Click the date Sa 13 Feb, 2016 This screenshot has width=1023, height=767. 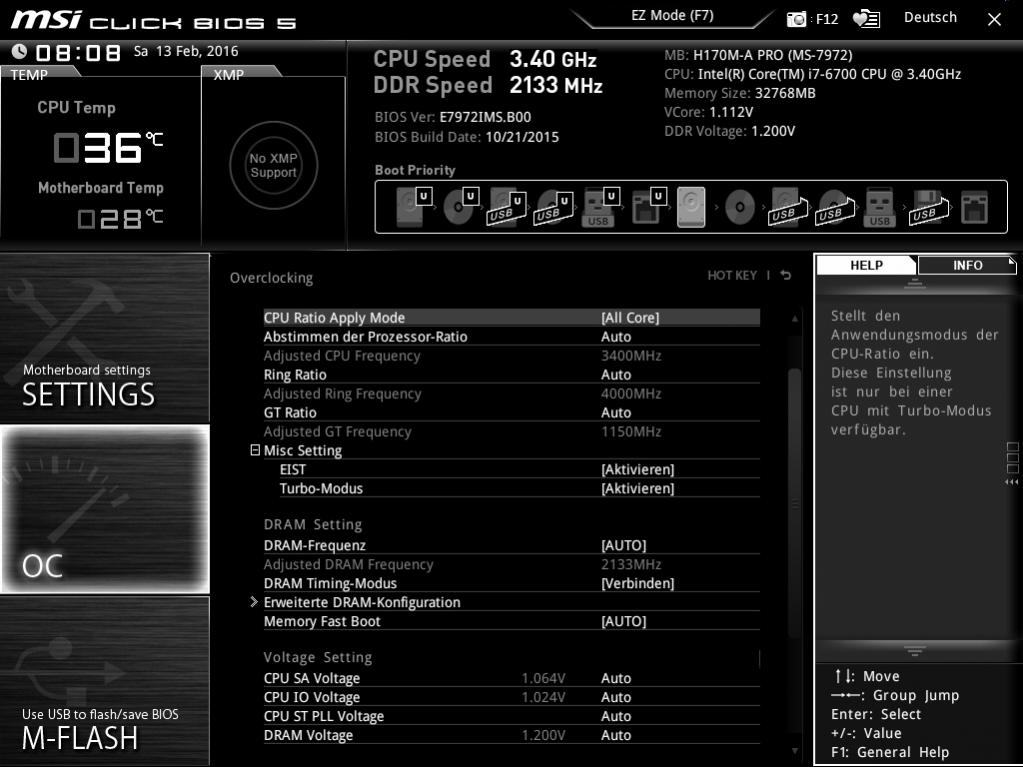pyautogui.click(x=186, y=51)
